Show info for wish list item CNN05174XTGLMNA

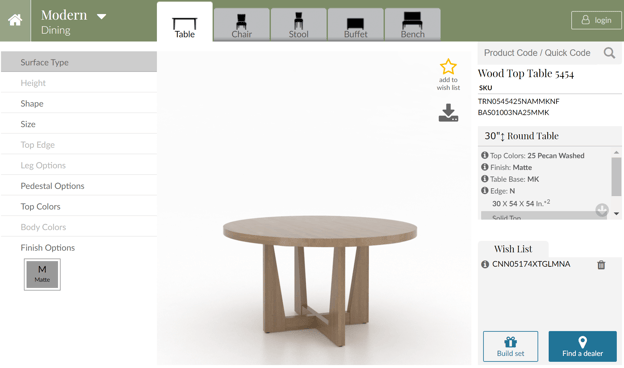point(485,264)
